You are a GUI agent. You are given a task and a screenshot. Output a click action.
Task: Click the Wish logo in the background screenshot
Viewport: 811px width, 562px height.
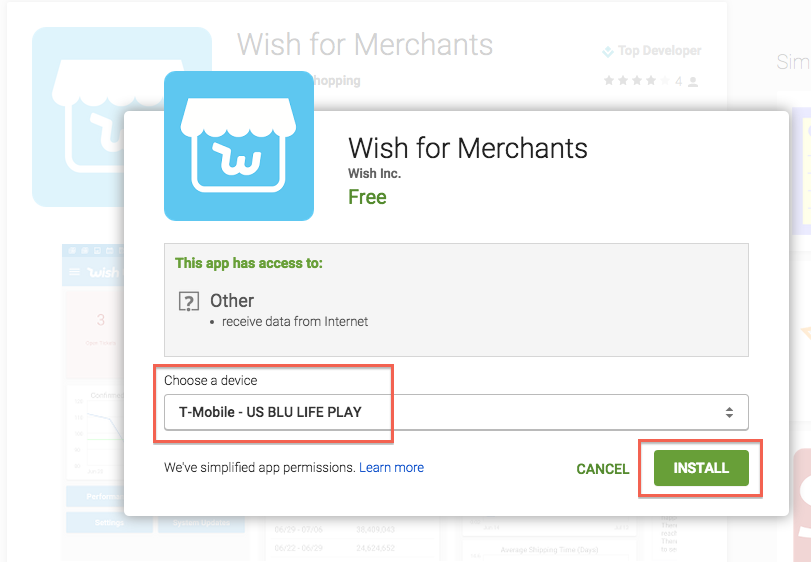pos(102,272)
